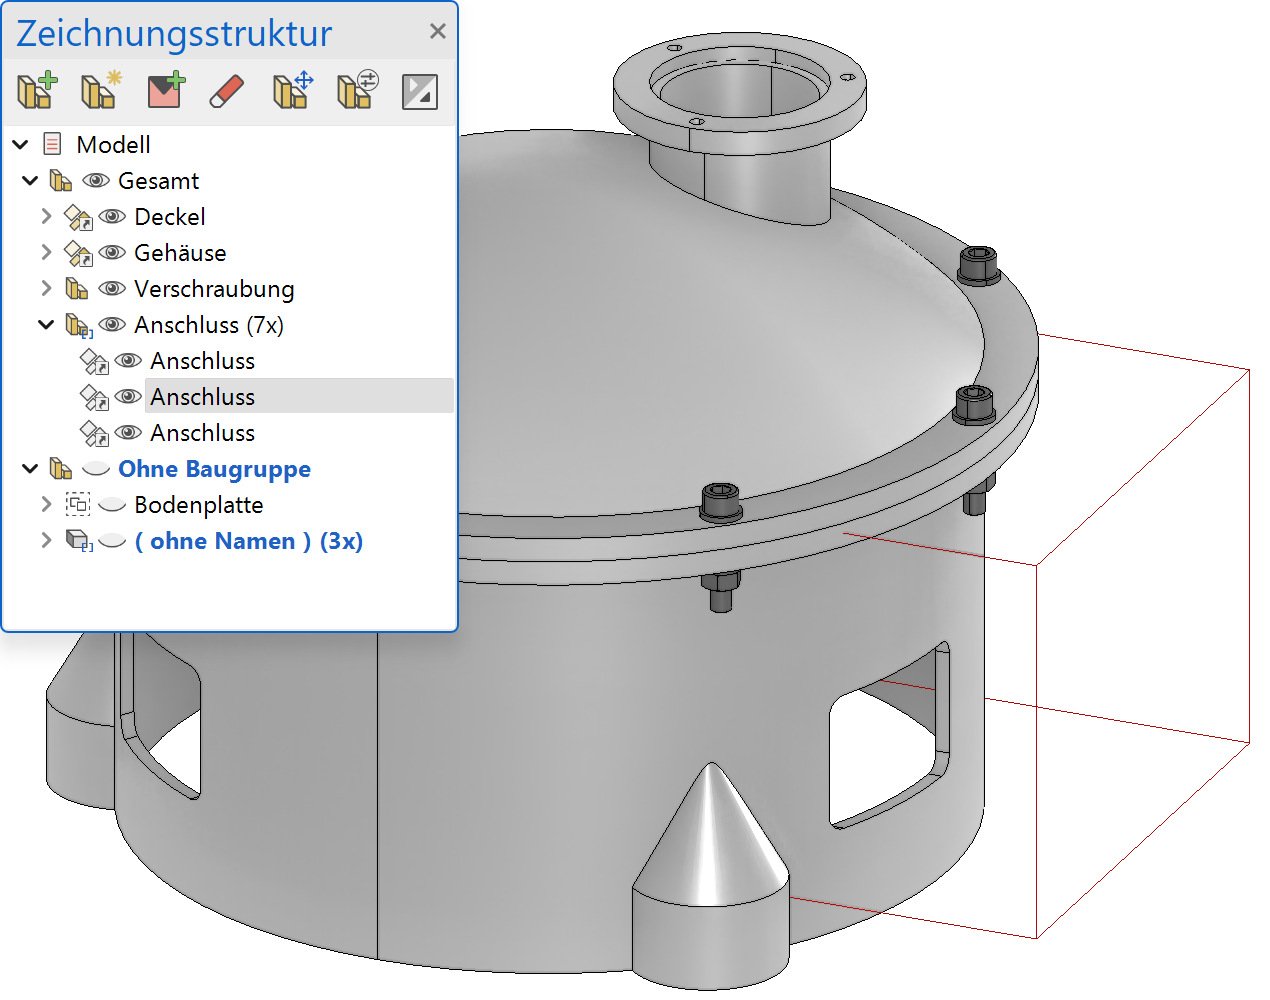Image resolution: width=1270 pixels, height=1000 pixels.
Task: Click the Modell document icon
Action: point(53,145)
